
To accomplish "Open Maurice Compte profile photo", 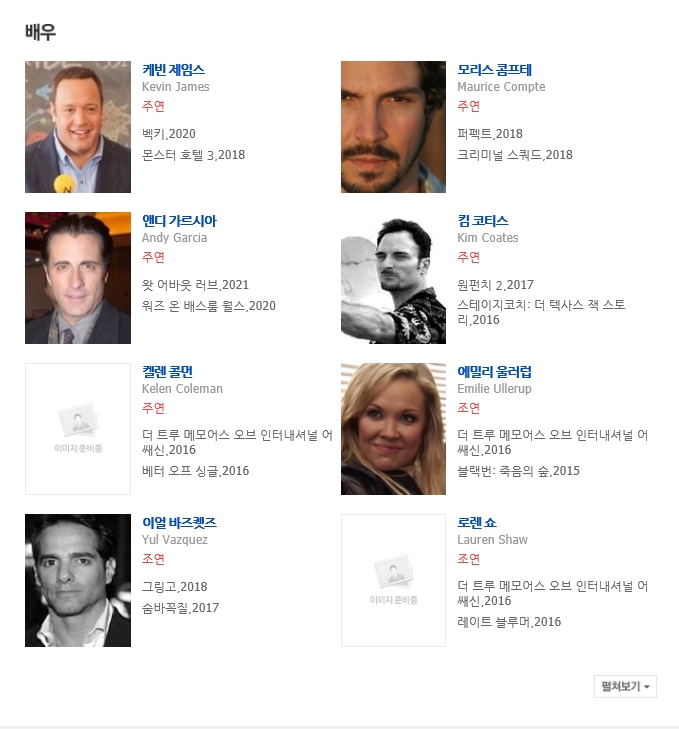I will (x=393, y=126).
